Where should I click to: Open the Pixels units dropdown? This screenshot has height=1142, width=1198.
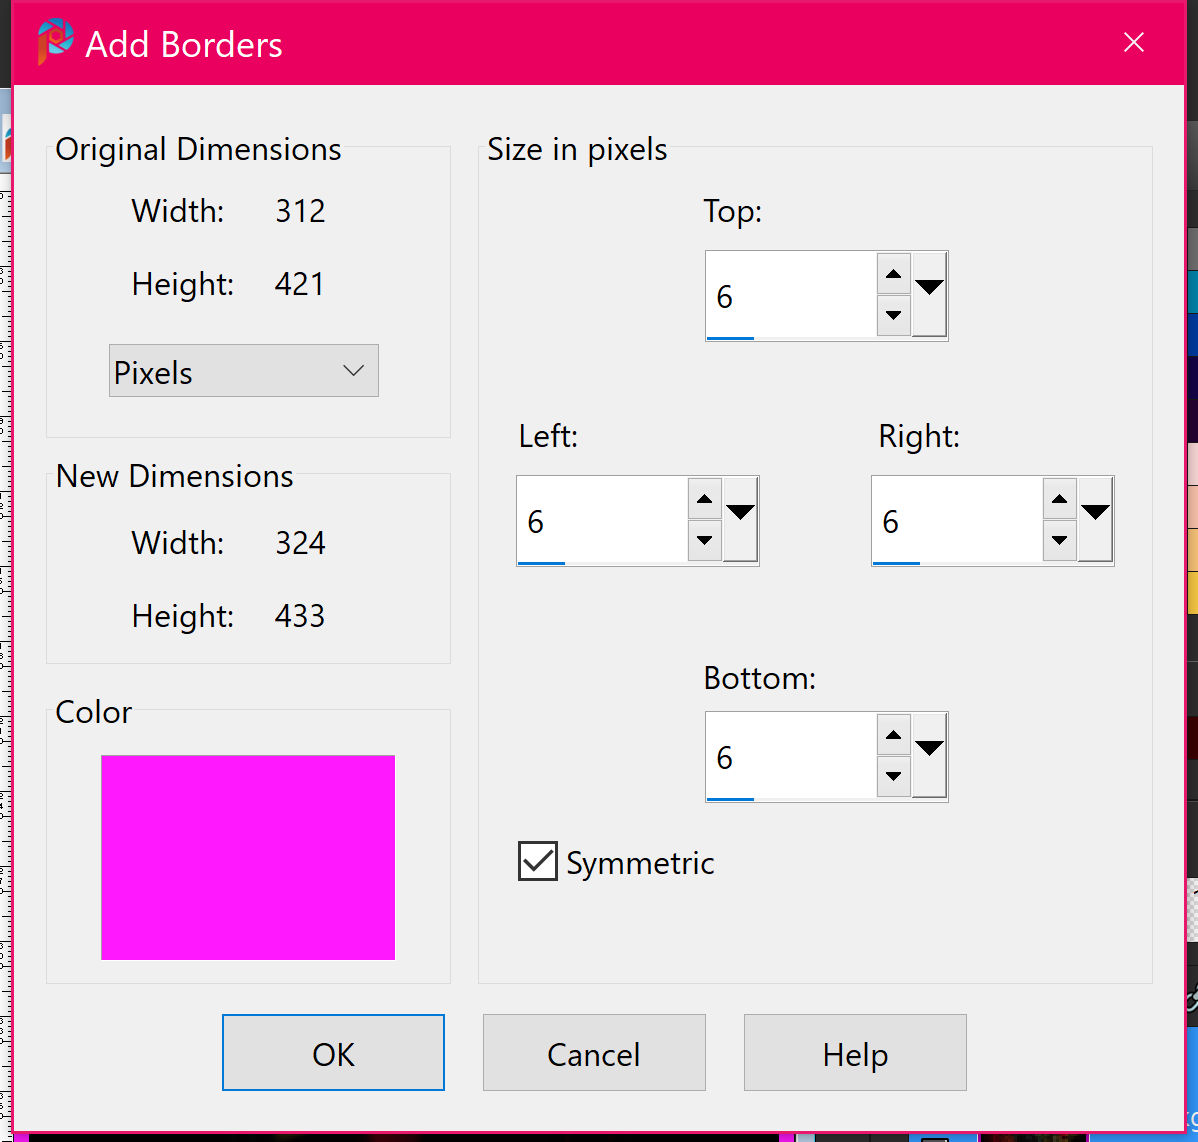tap(244, 371)
